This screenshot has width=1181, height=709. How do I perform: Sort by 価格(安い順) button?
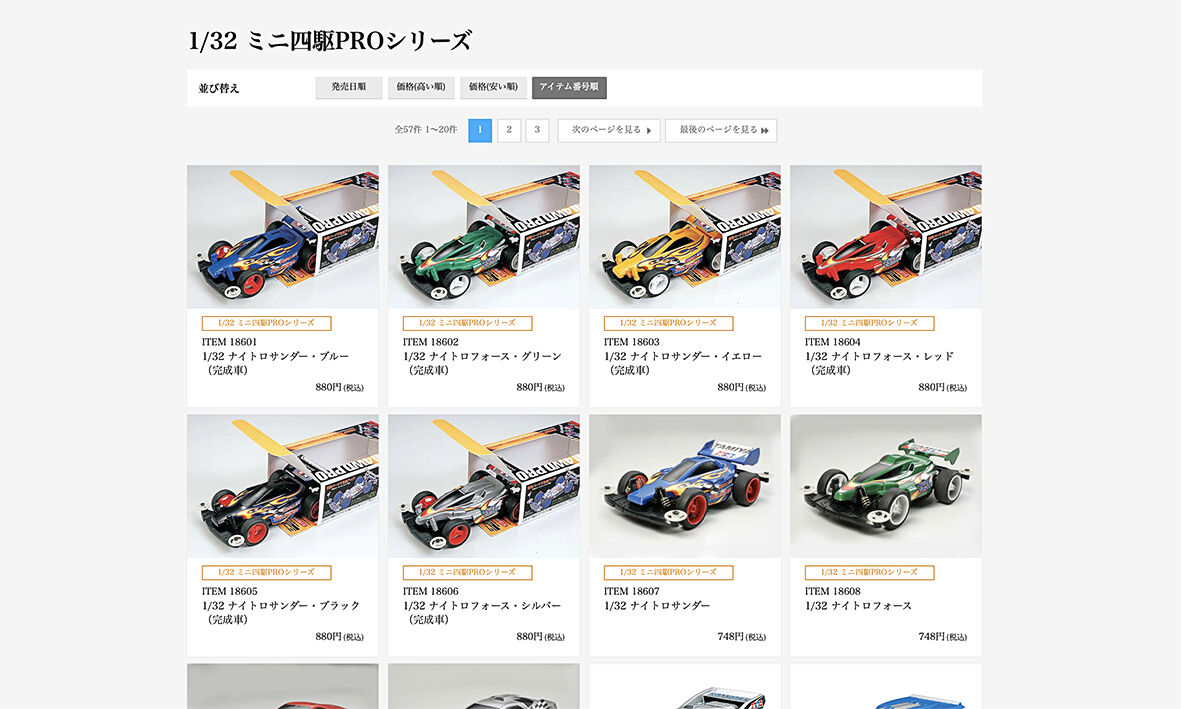pyautogui.click(x=493, y=87)
